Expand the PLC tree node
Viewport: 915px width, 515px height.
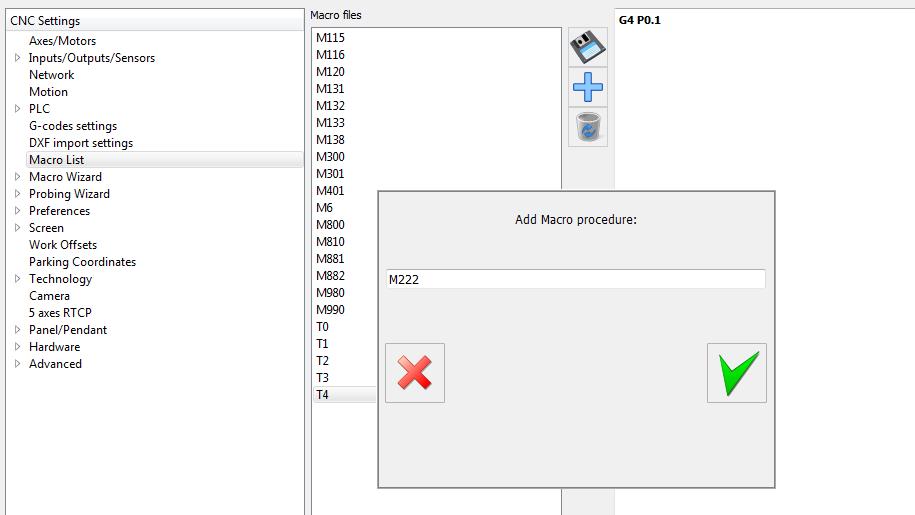[17, 109]
